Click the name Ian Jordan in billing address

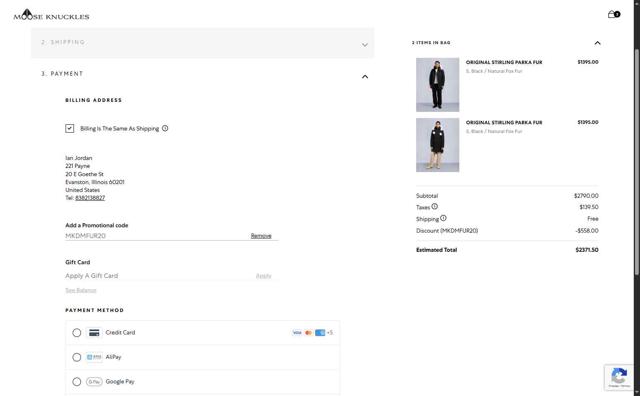[x=79, y=158]
